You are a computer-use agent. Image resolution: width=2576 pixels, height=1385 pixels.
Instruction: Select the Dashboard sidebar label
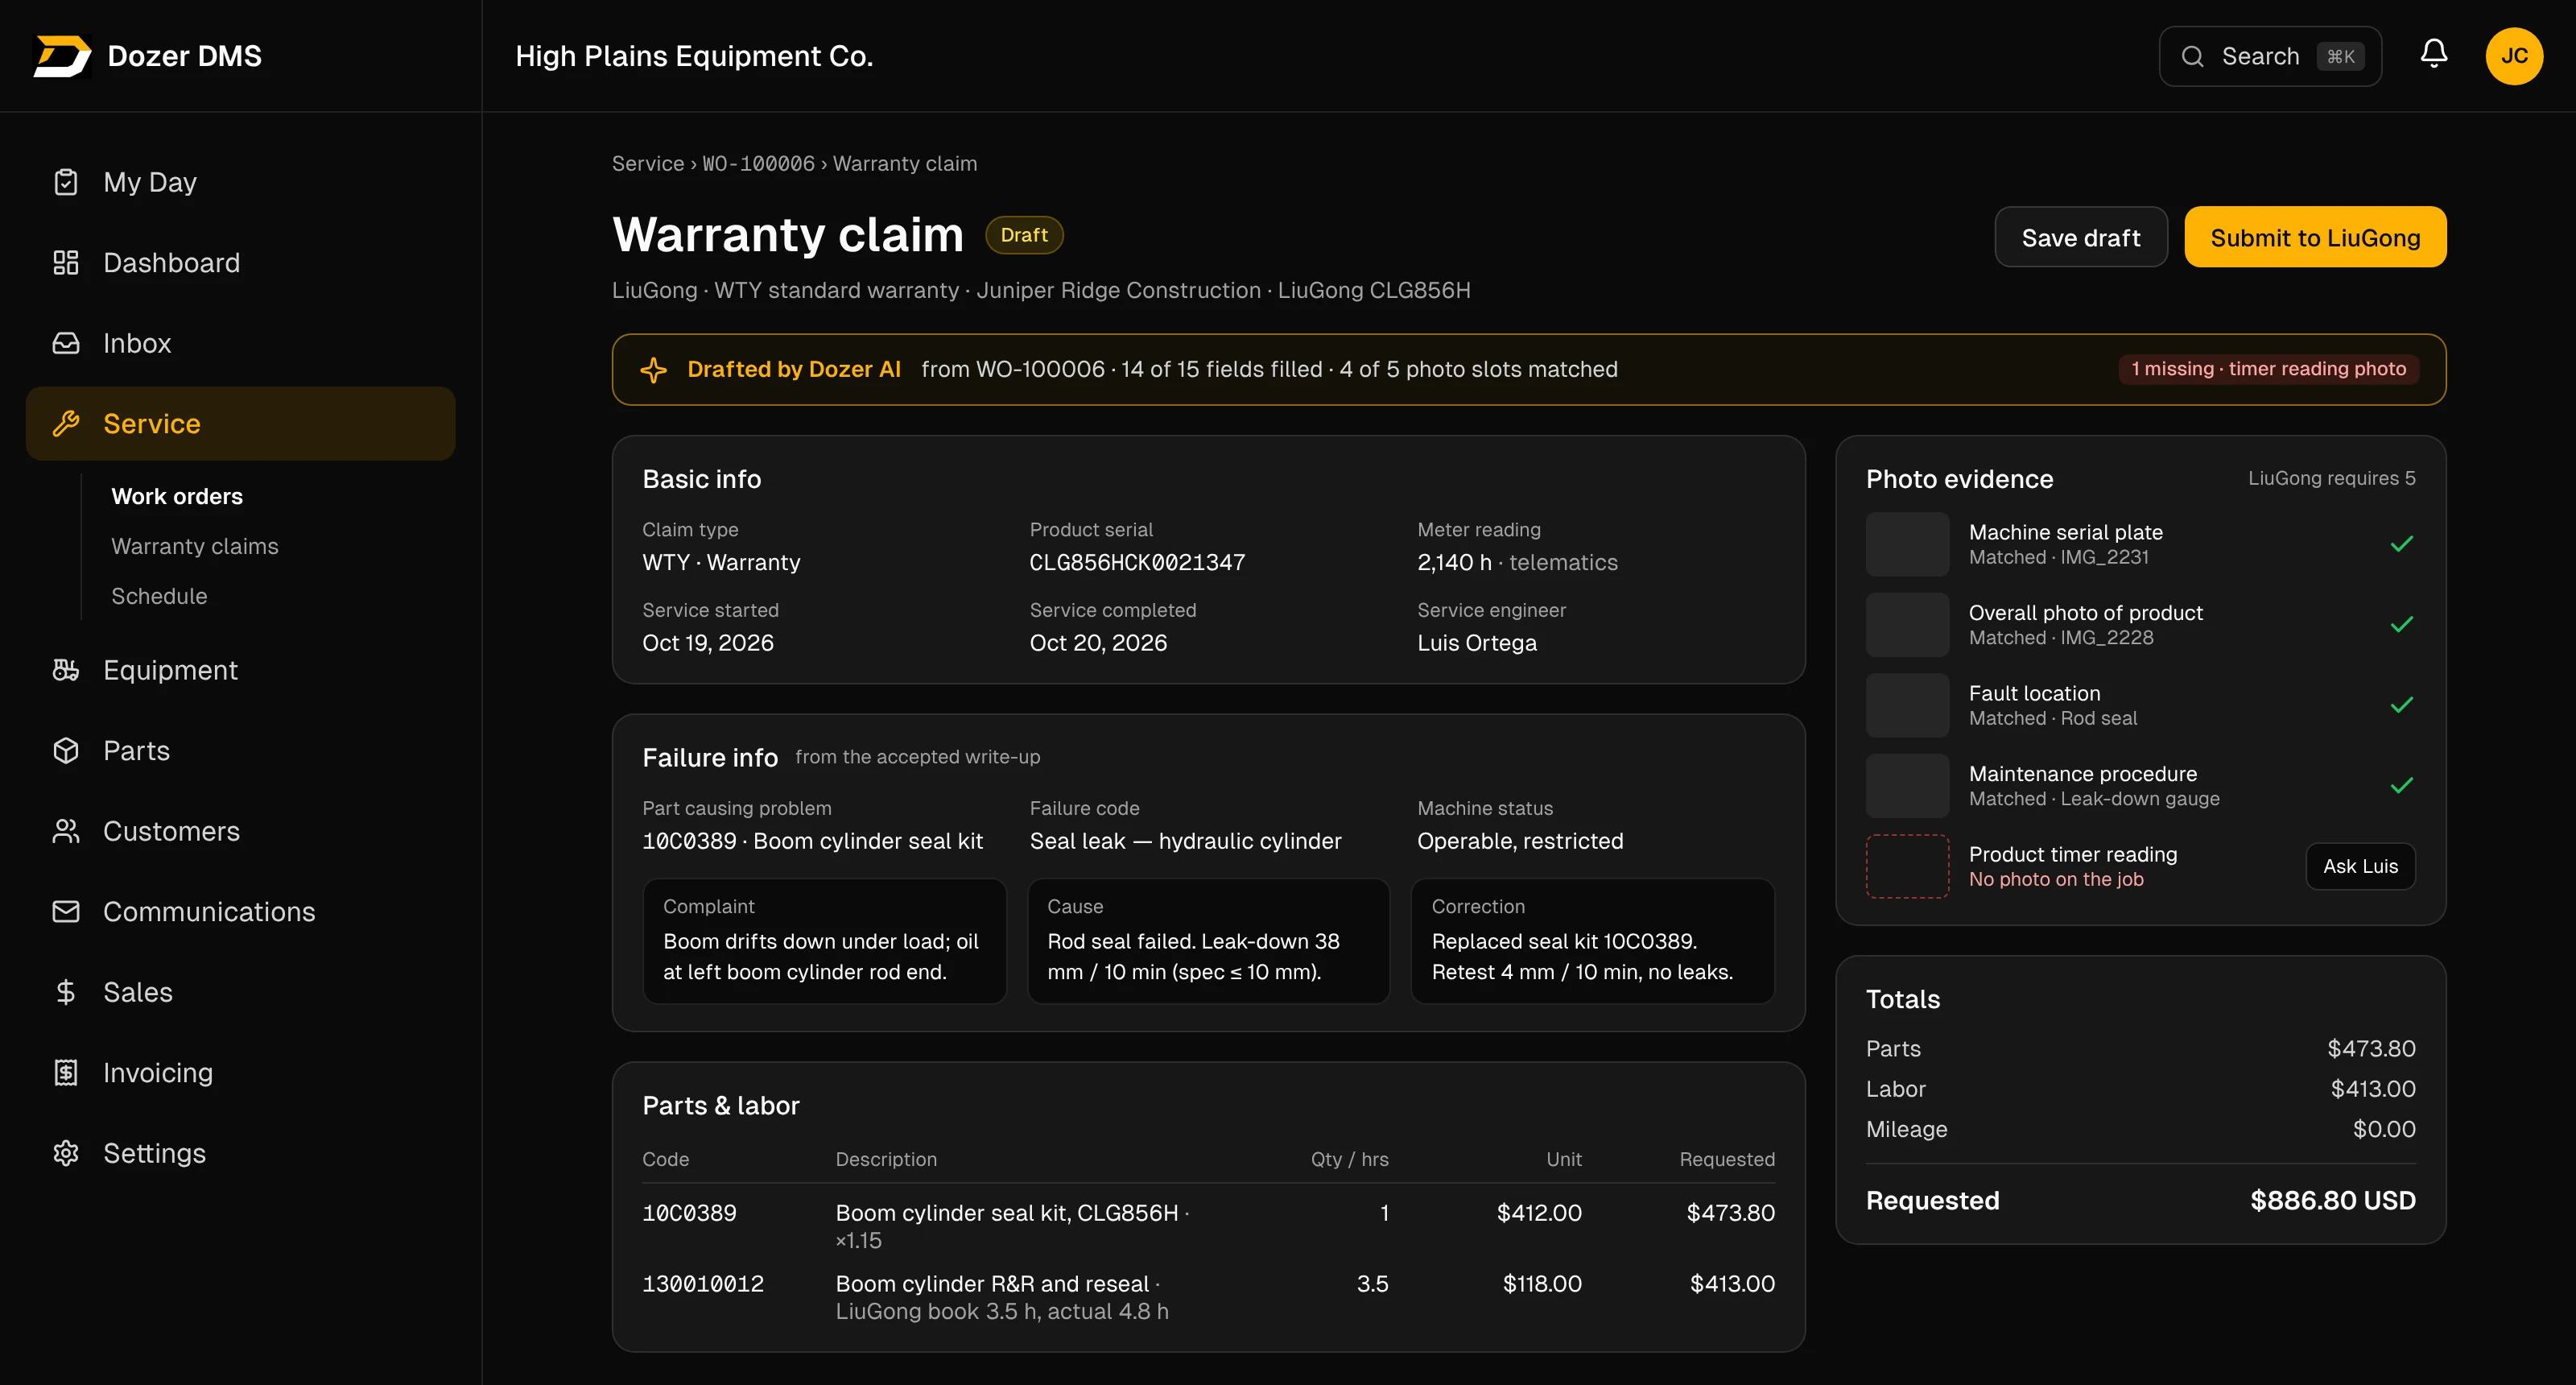(171, 263)
